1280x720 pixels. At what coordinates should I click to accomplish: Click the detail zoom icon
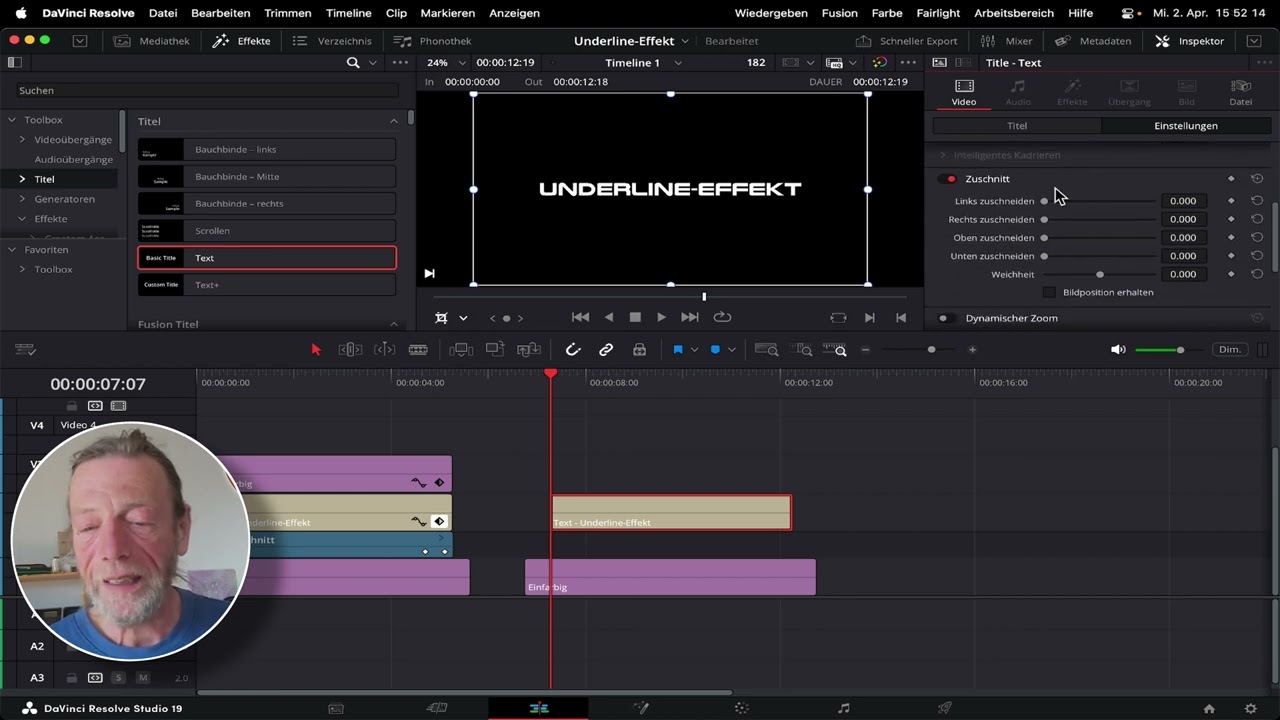pos(801,349)
